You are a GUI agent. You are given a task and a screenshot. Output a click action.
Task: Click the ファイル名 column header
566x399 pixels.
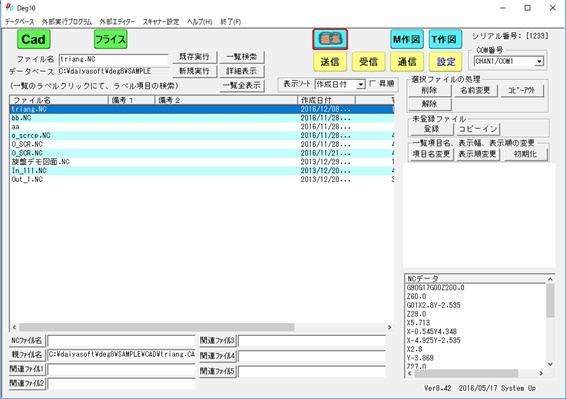(59, 100)
